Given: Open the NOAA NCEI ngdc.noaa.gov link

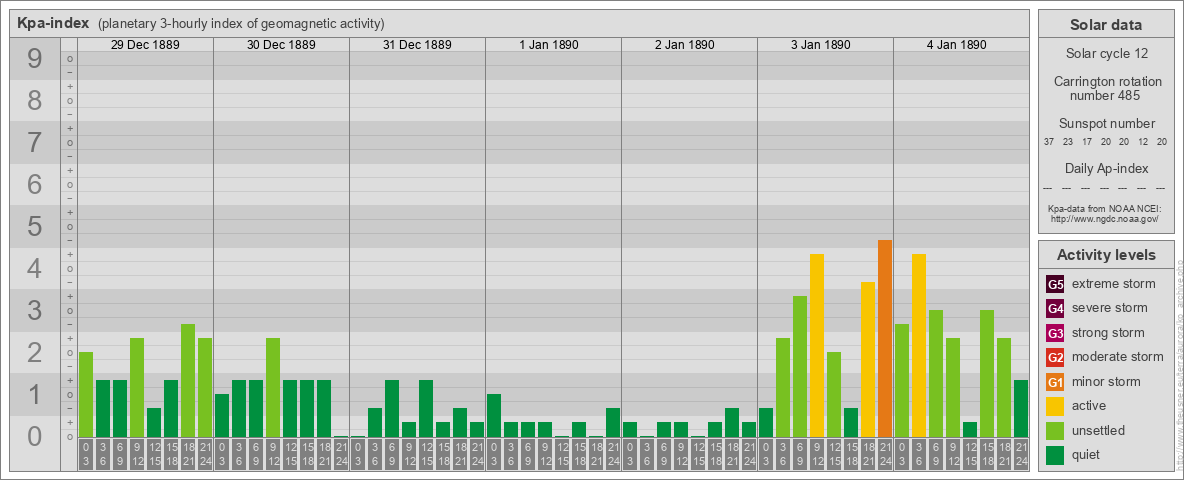Looking at the screenshot, I should tap(1103, 218).
